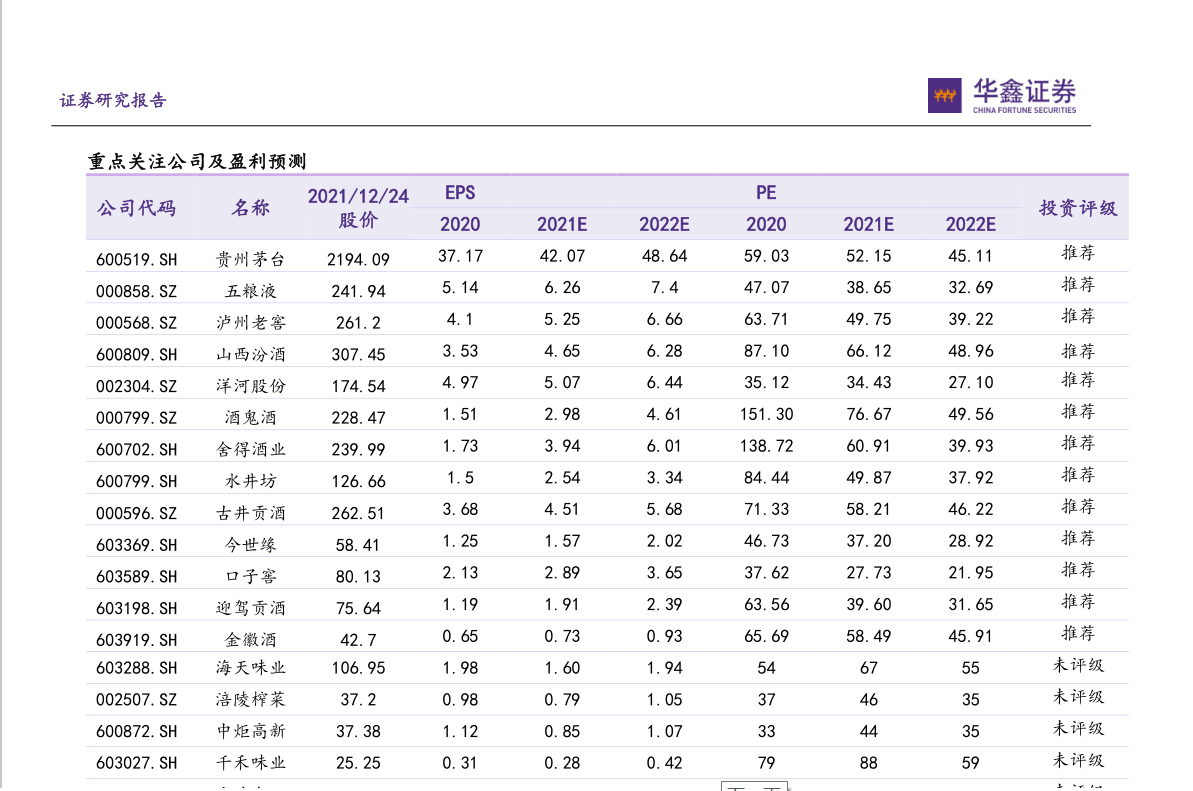Select PE 2020 value 138.72
1193x791 pixels.
click(x=766, y=446)
